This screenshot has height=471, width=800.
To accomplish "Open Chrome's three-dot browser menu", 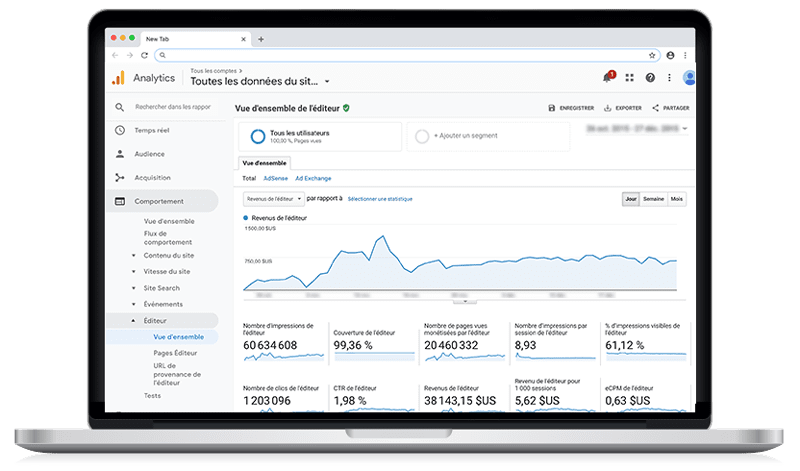I will 685,55.
